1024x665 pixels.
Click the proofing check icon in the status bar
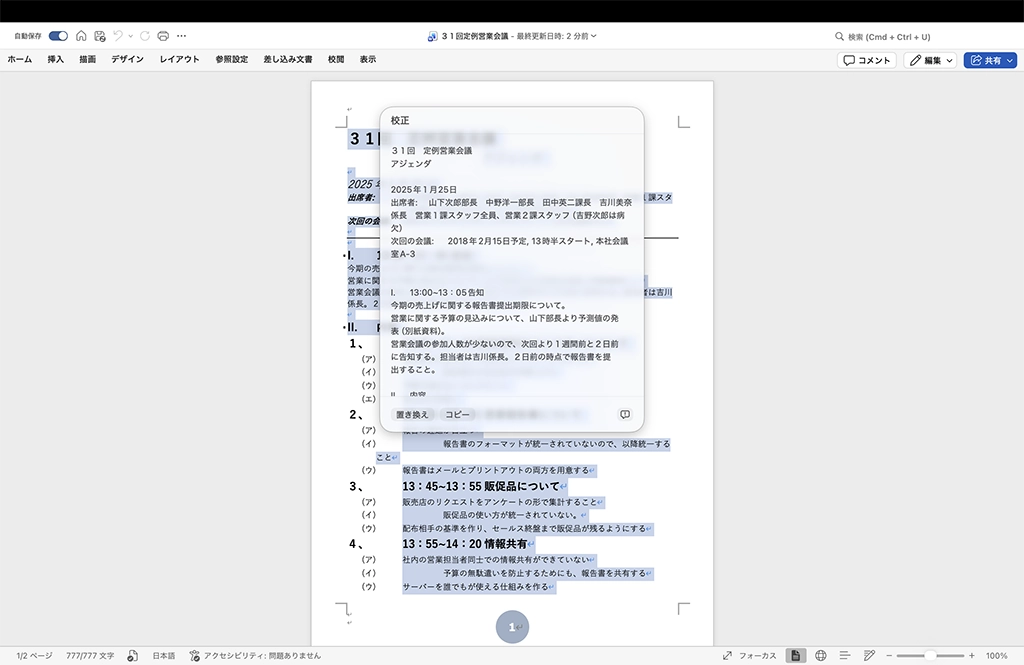coord(132,655)
